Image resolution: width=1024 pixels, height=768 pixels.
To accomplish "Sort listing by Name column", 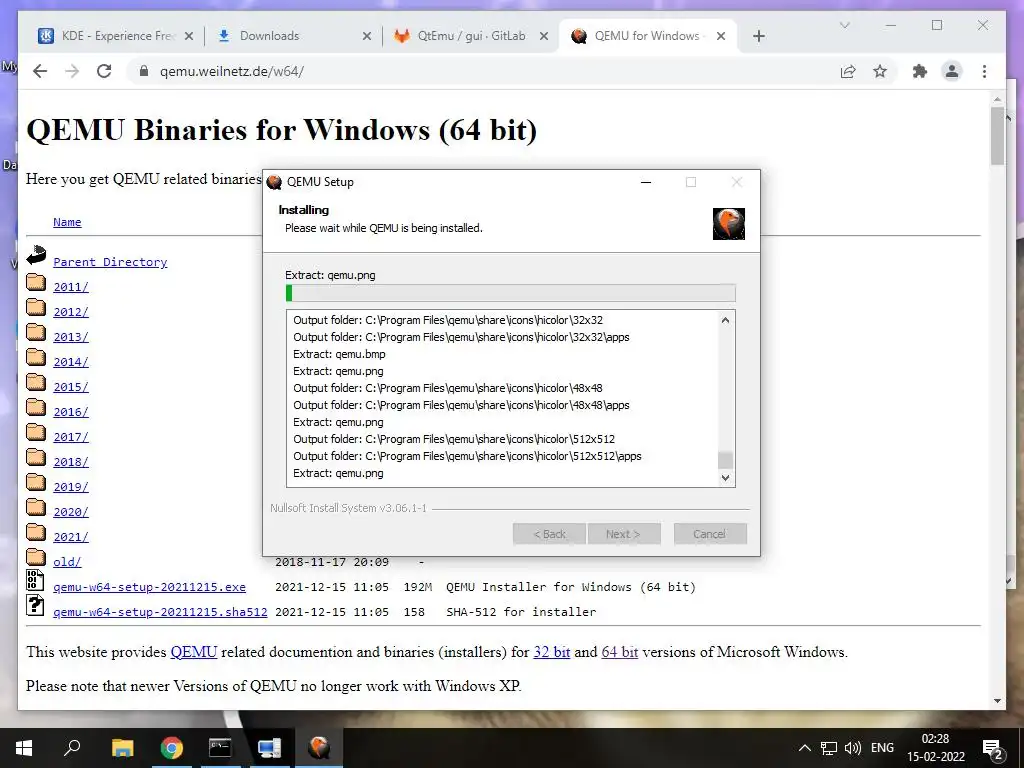I will pos(67,222).
